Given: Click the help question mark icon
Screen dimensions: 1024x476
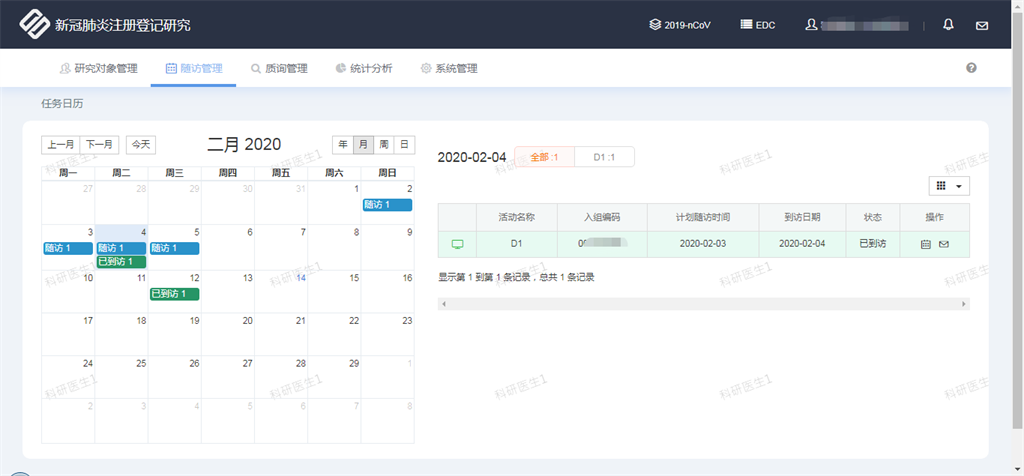Looking at the screenshot, I should coord(971,68).
